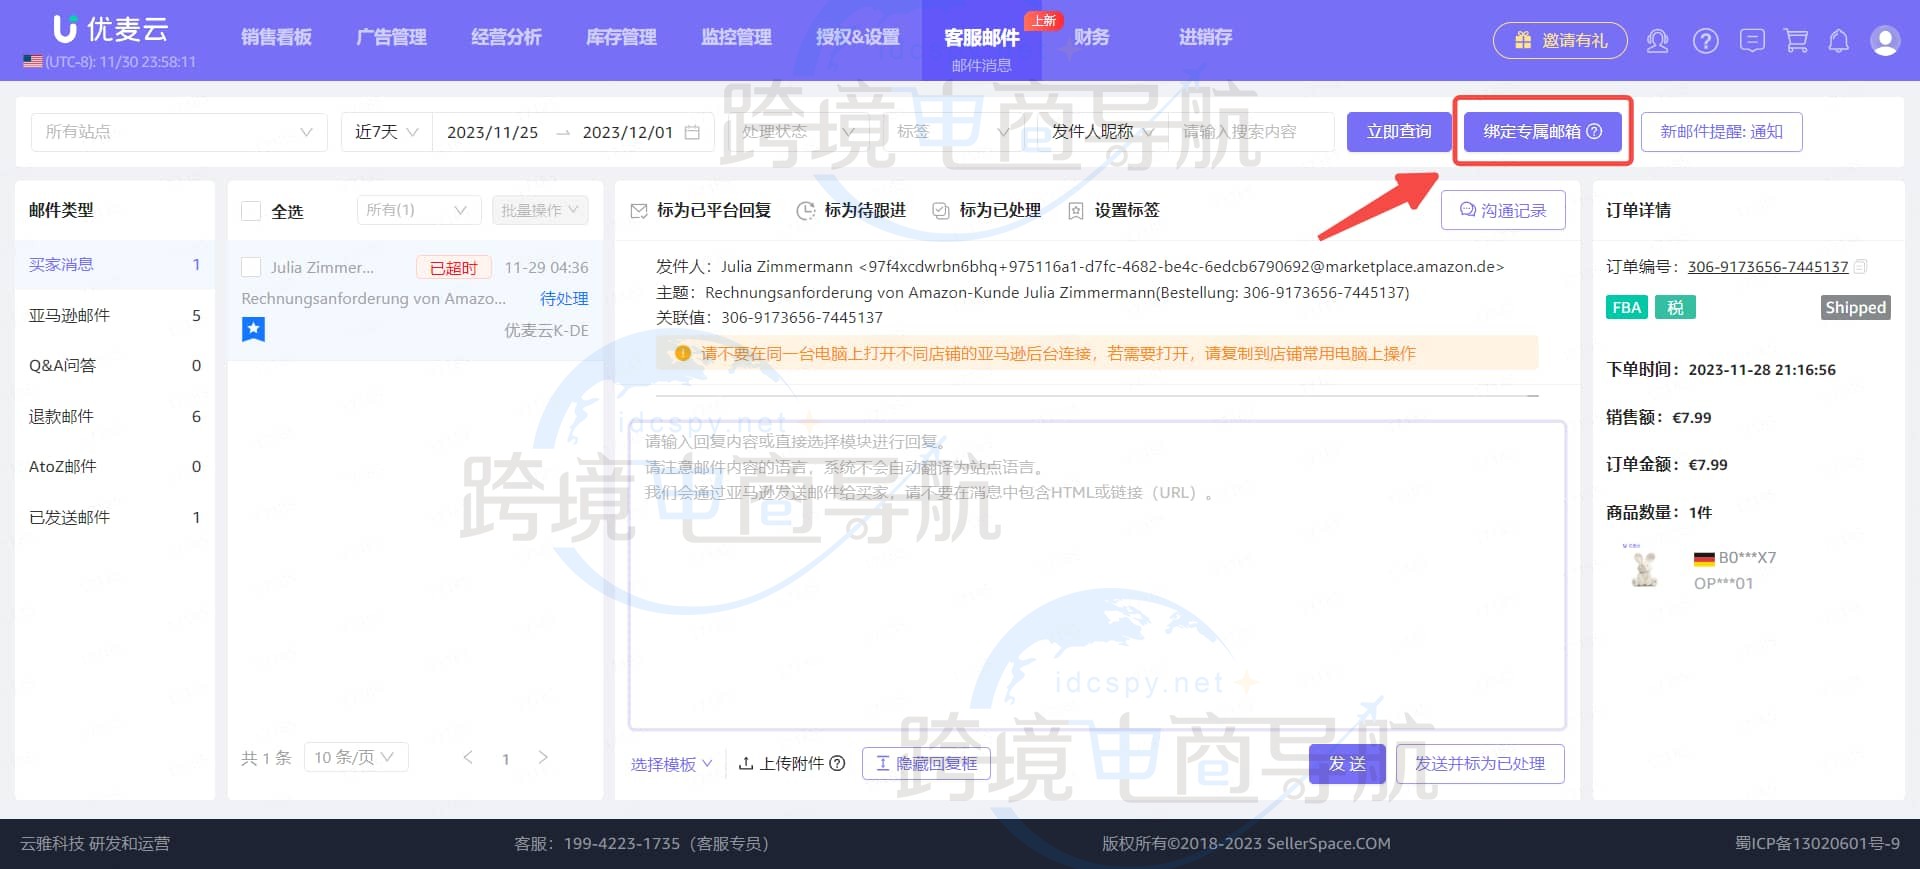Tick the checkbox for Julia Zimmer mail

point(251,267)
